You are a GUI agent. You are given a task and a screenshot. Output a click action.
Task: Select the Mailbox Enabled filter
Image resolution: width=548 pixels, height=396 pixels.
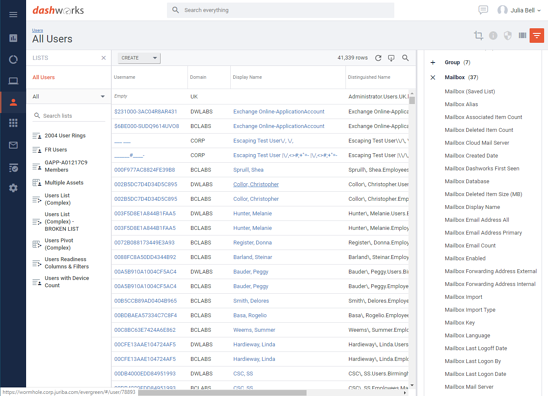coord(465,258)
